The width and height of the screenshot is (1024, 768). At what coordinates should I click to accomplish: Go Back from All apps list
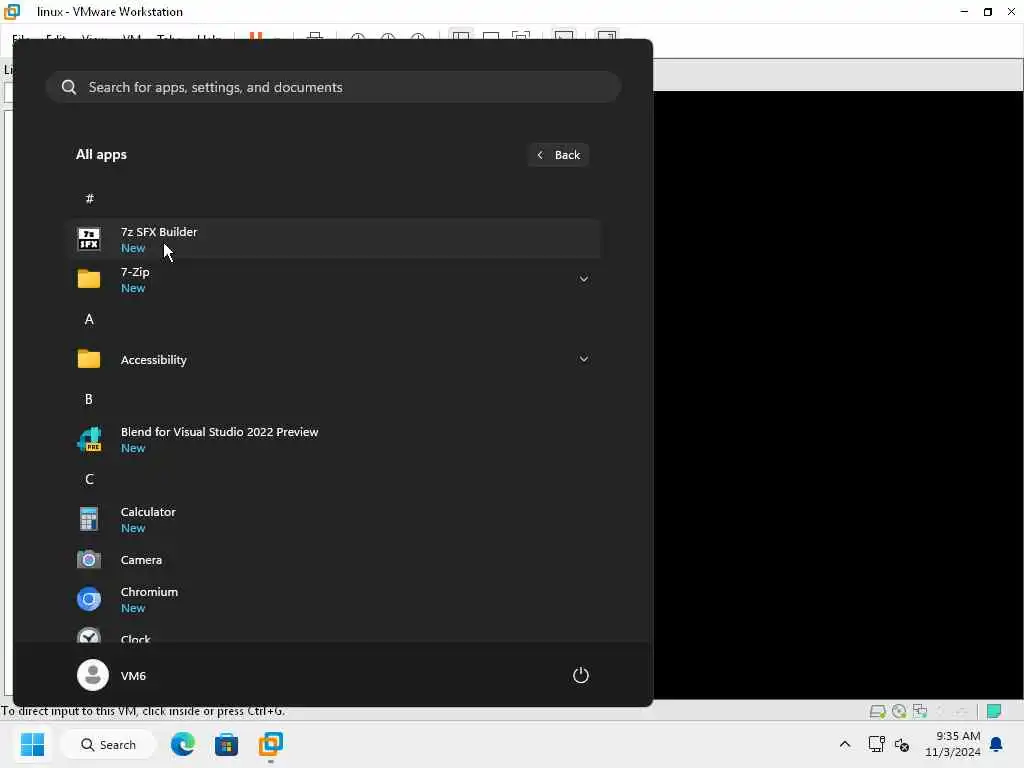(x=558, y=155)
